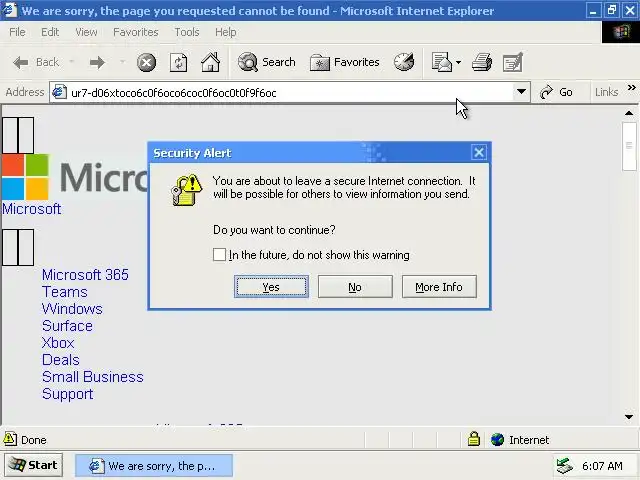
Task: Expand the Links toolbar chevron
Action: (x=631, y=88)
